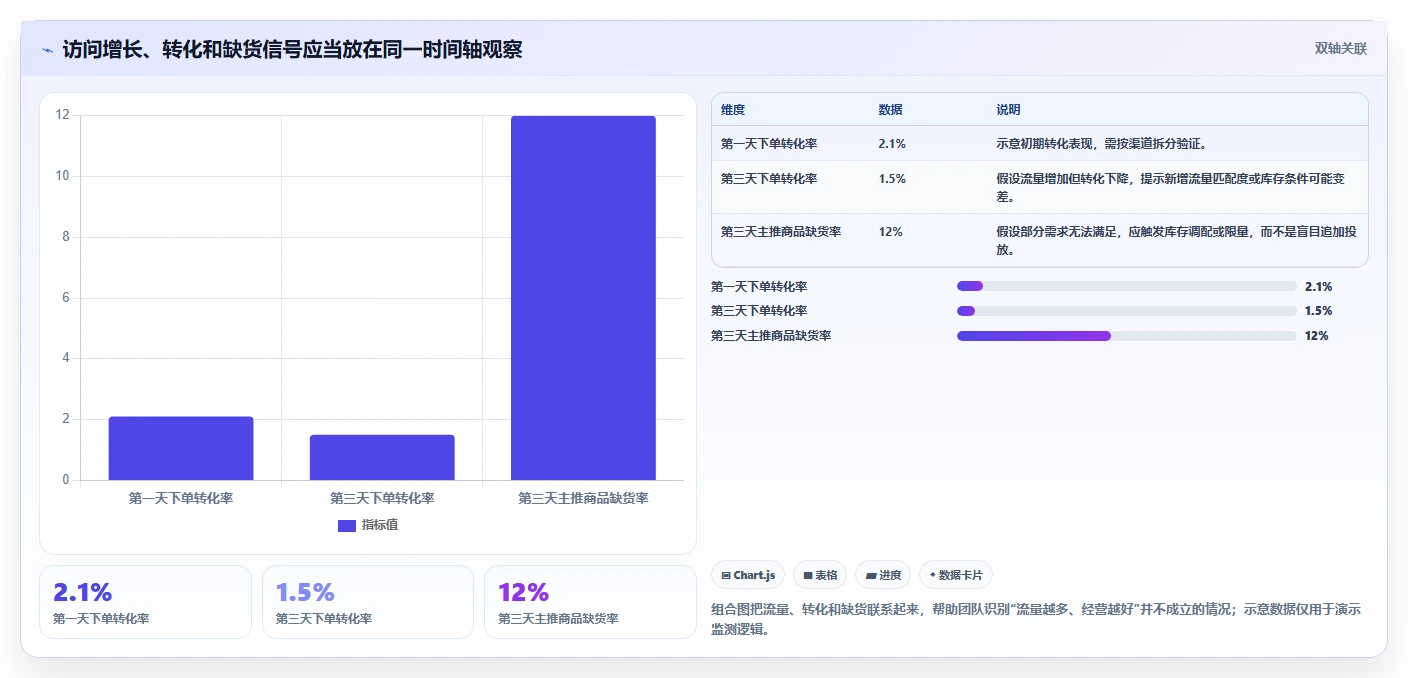Click description starting 假设部分需求无法满足
The width and height of the screenshot is (1408, 678).
[x=1176, y=240]
